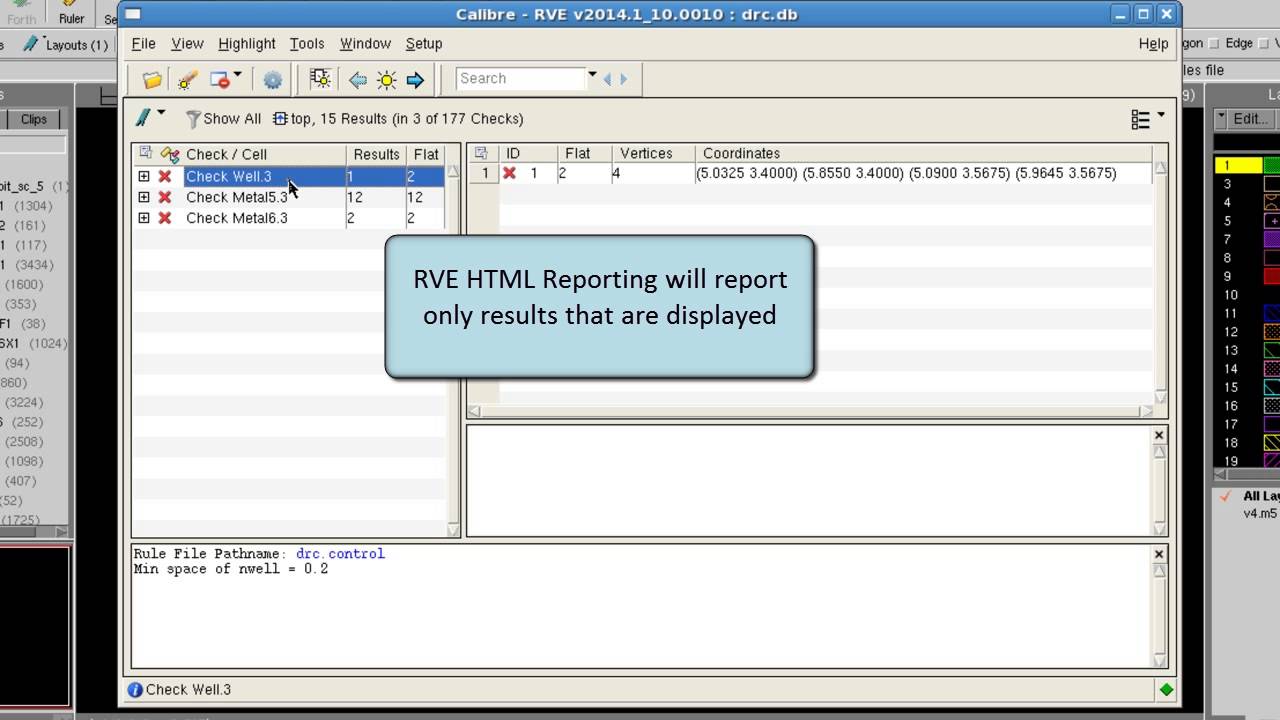Click the check tree column header icon
Screen dimensions: 1280x720
click(x=145, y=153)
